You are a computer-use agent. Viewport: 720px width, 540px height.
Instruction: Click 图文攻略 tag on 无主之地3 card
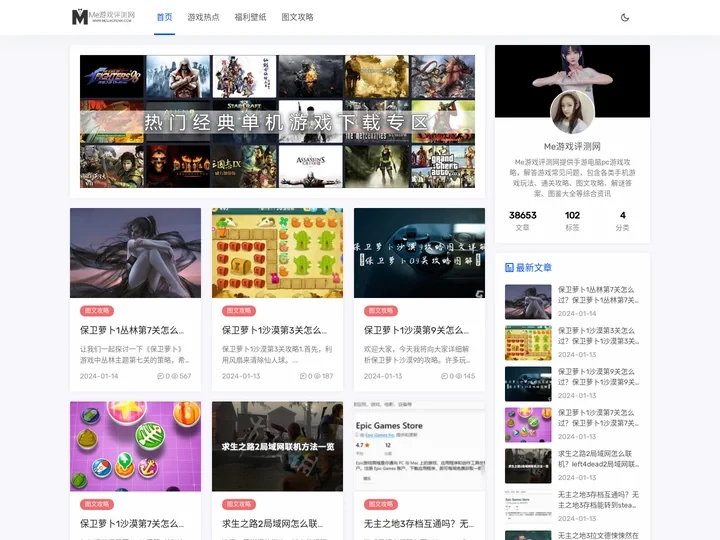pos(381,504)
